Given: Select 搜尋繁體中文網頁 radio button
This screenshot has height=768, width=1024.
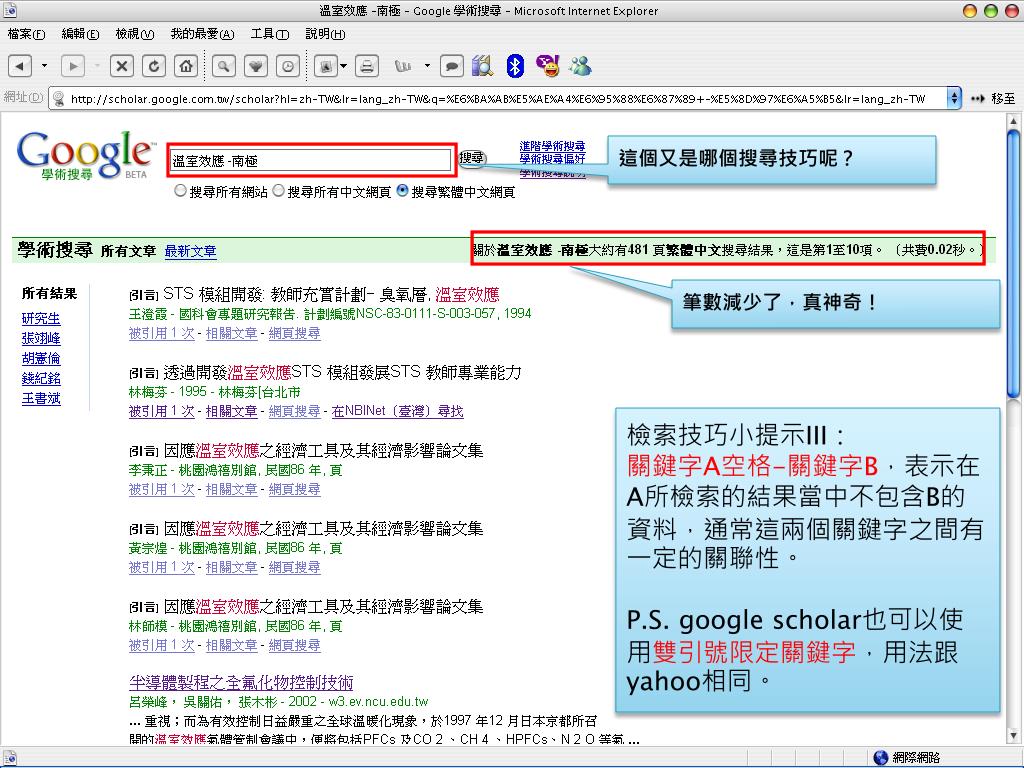Looking at the screenshot, I should 402,191.
